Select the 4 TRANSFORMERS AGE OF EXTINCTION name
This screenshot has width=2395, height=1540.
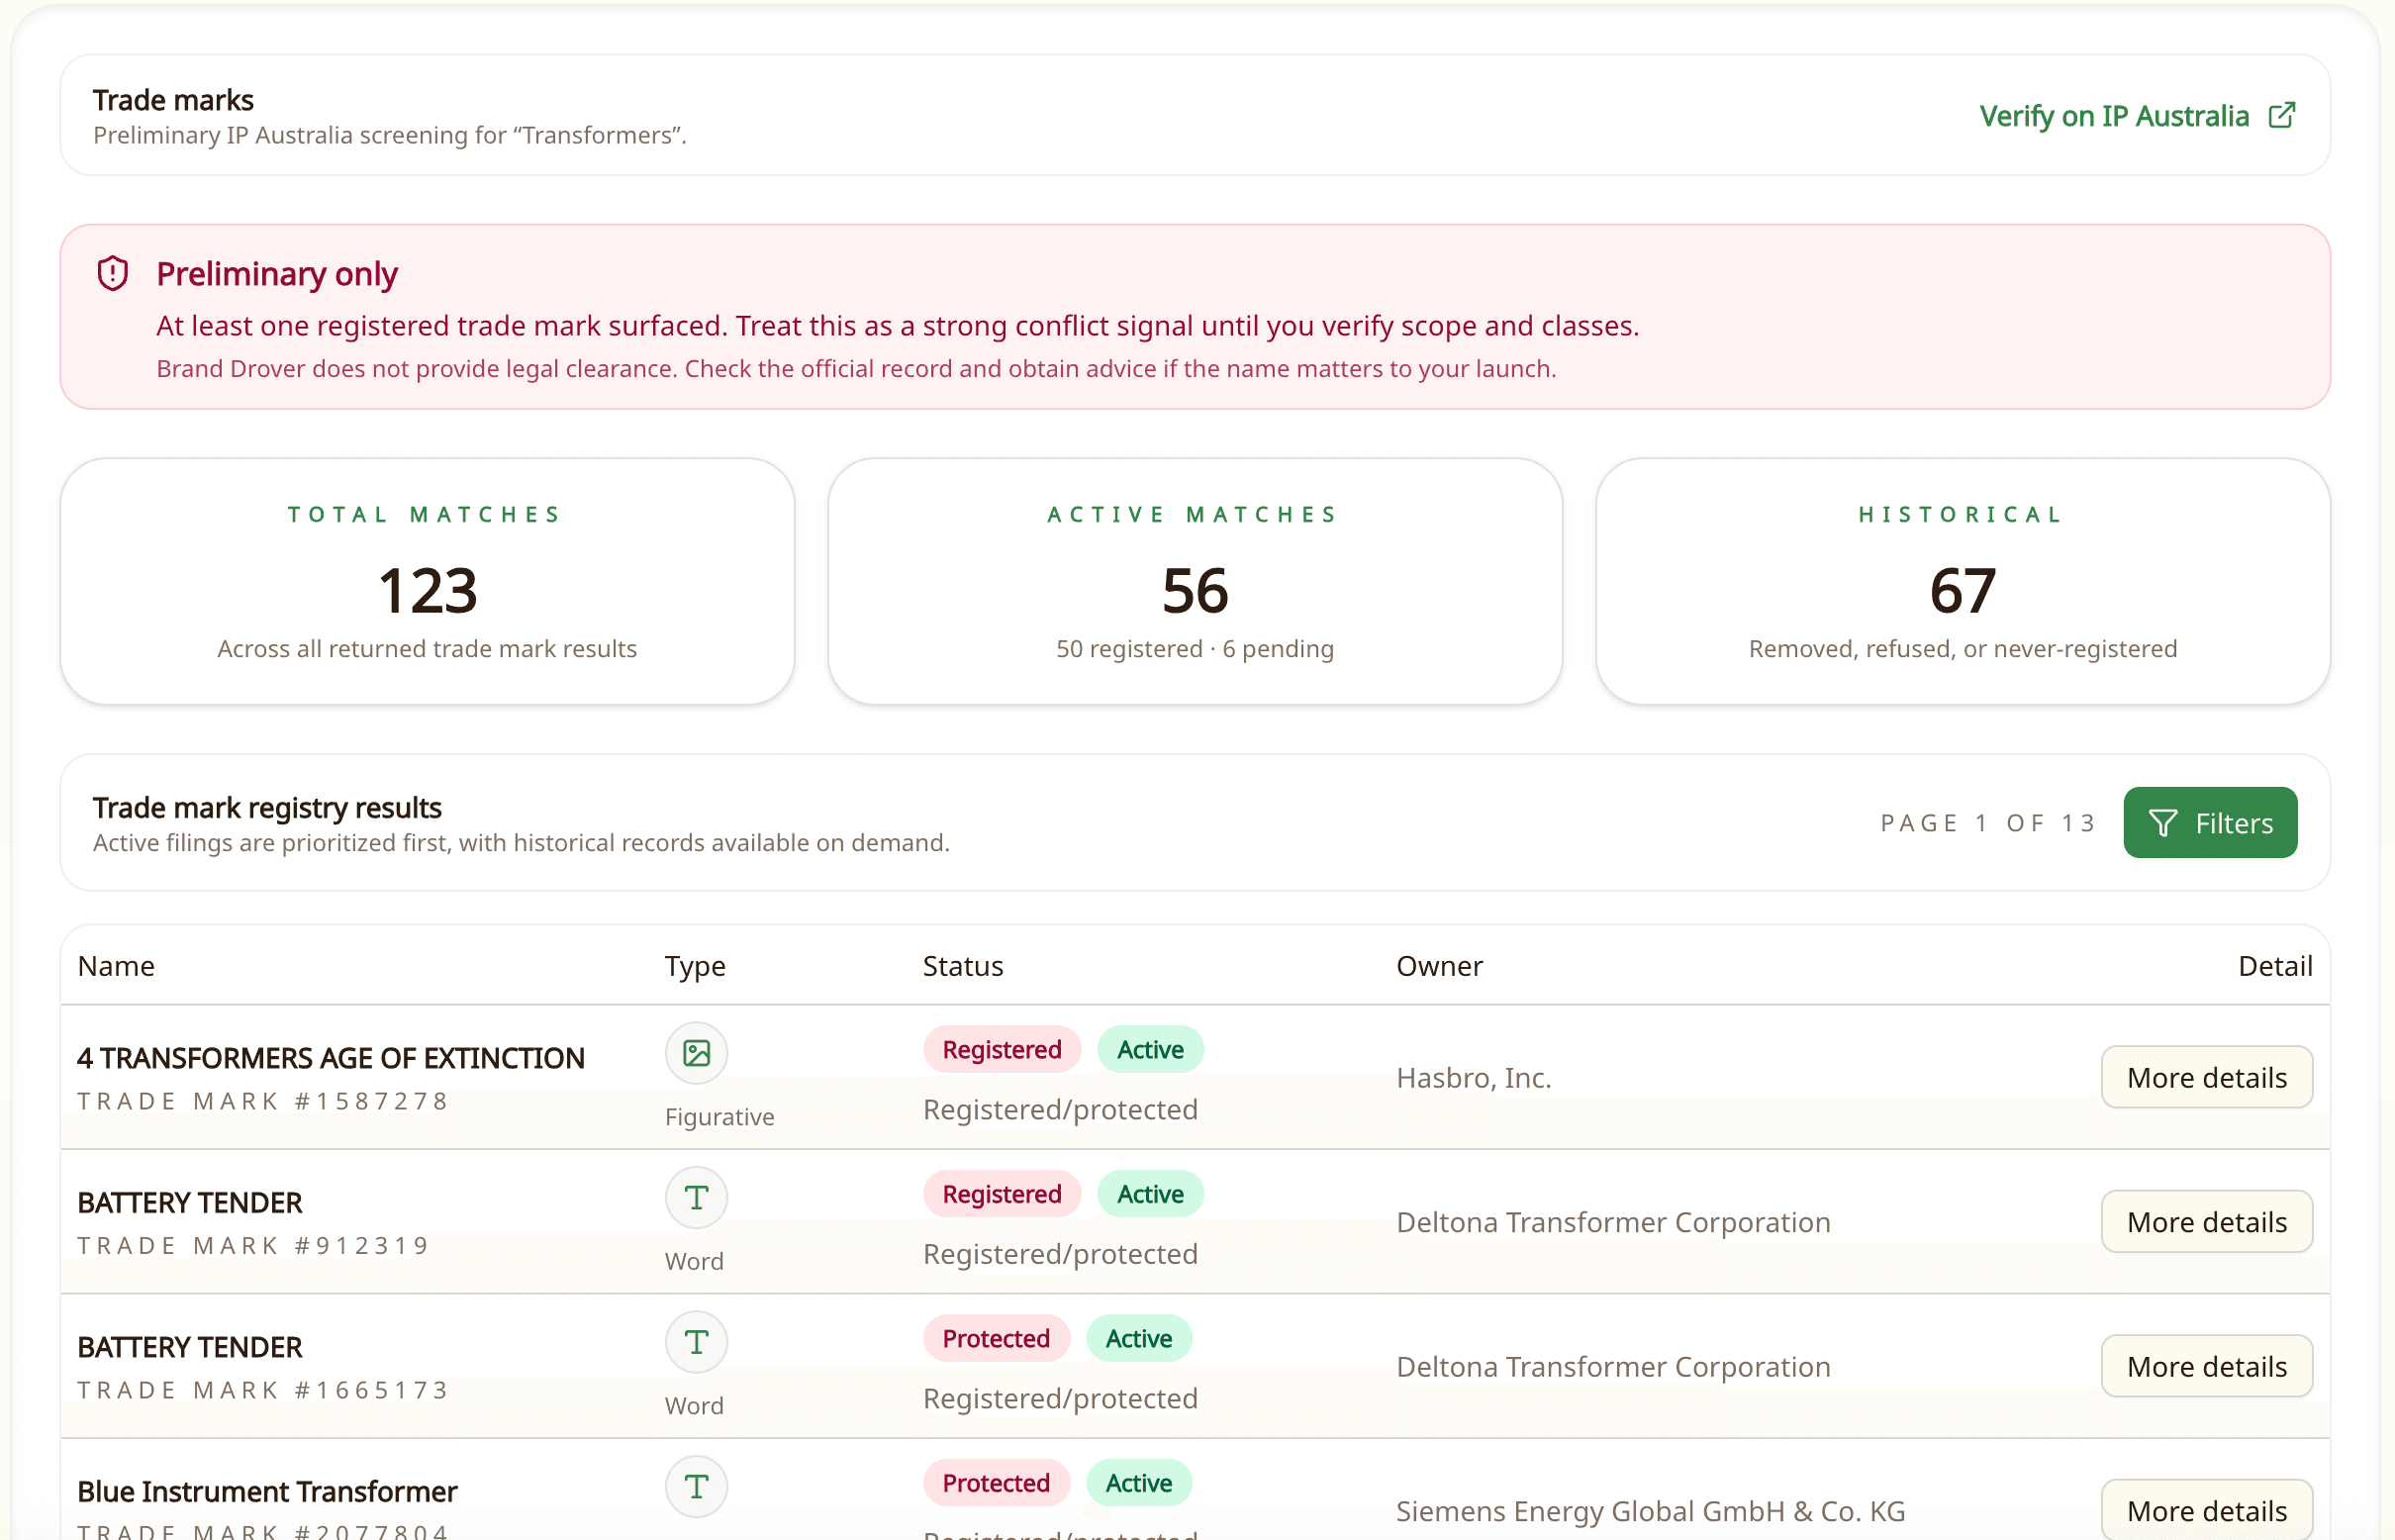pyautogui.click(x=331, y=1058)
